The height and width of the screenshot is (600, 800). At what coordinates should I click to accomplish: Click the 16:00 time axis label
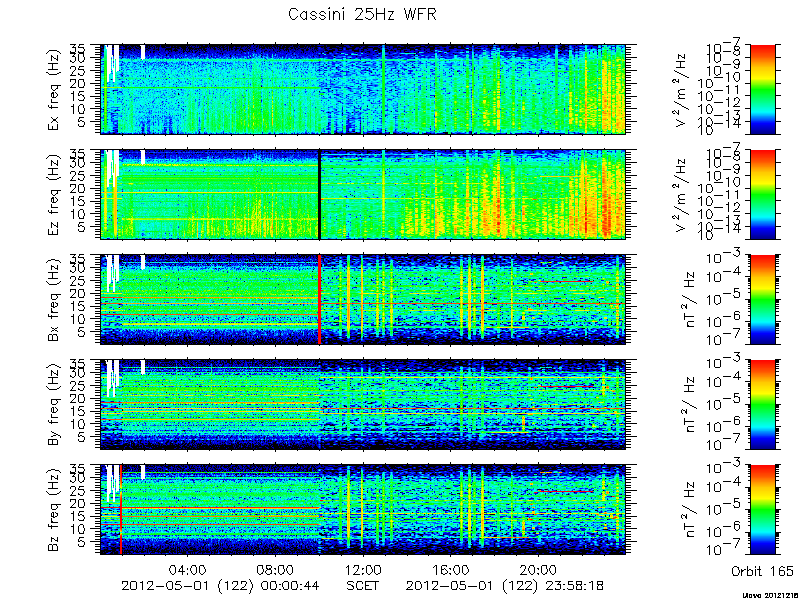[x=451, y=569]
